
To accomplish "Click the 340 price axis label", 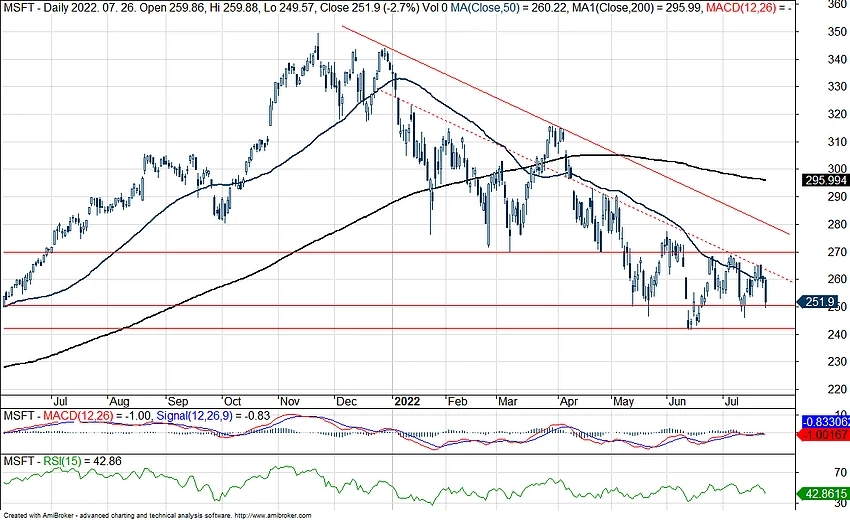I will click(x=837, y=59).
